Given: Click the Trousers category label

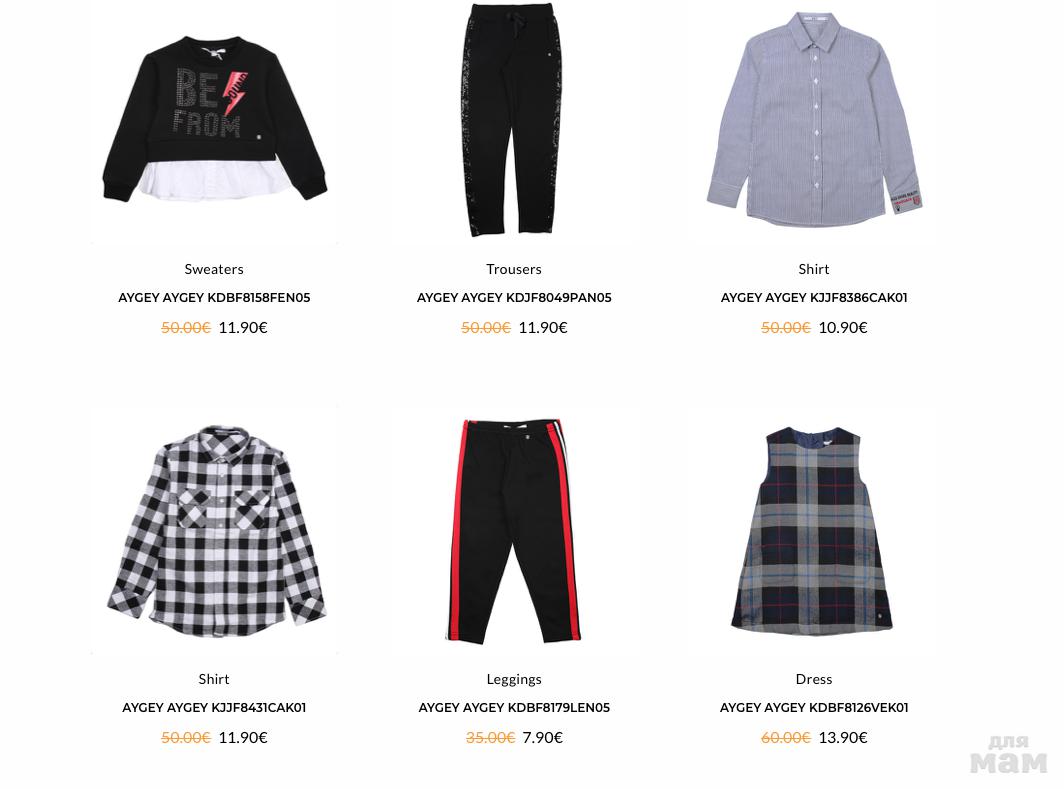Looking at the screenshot, I should (x=514, y=269).
